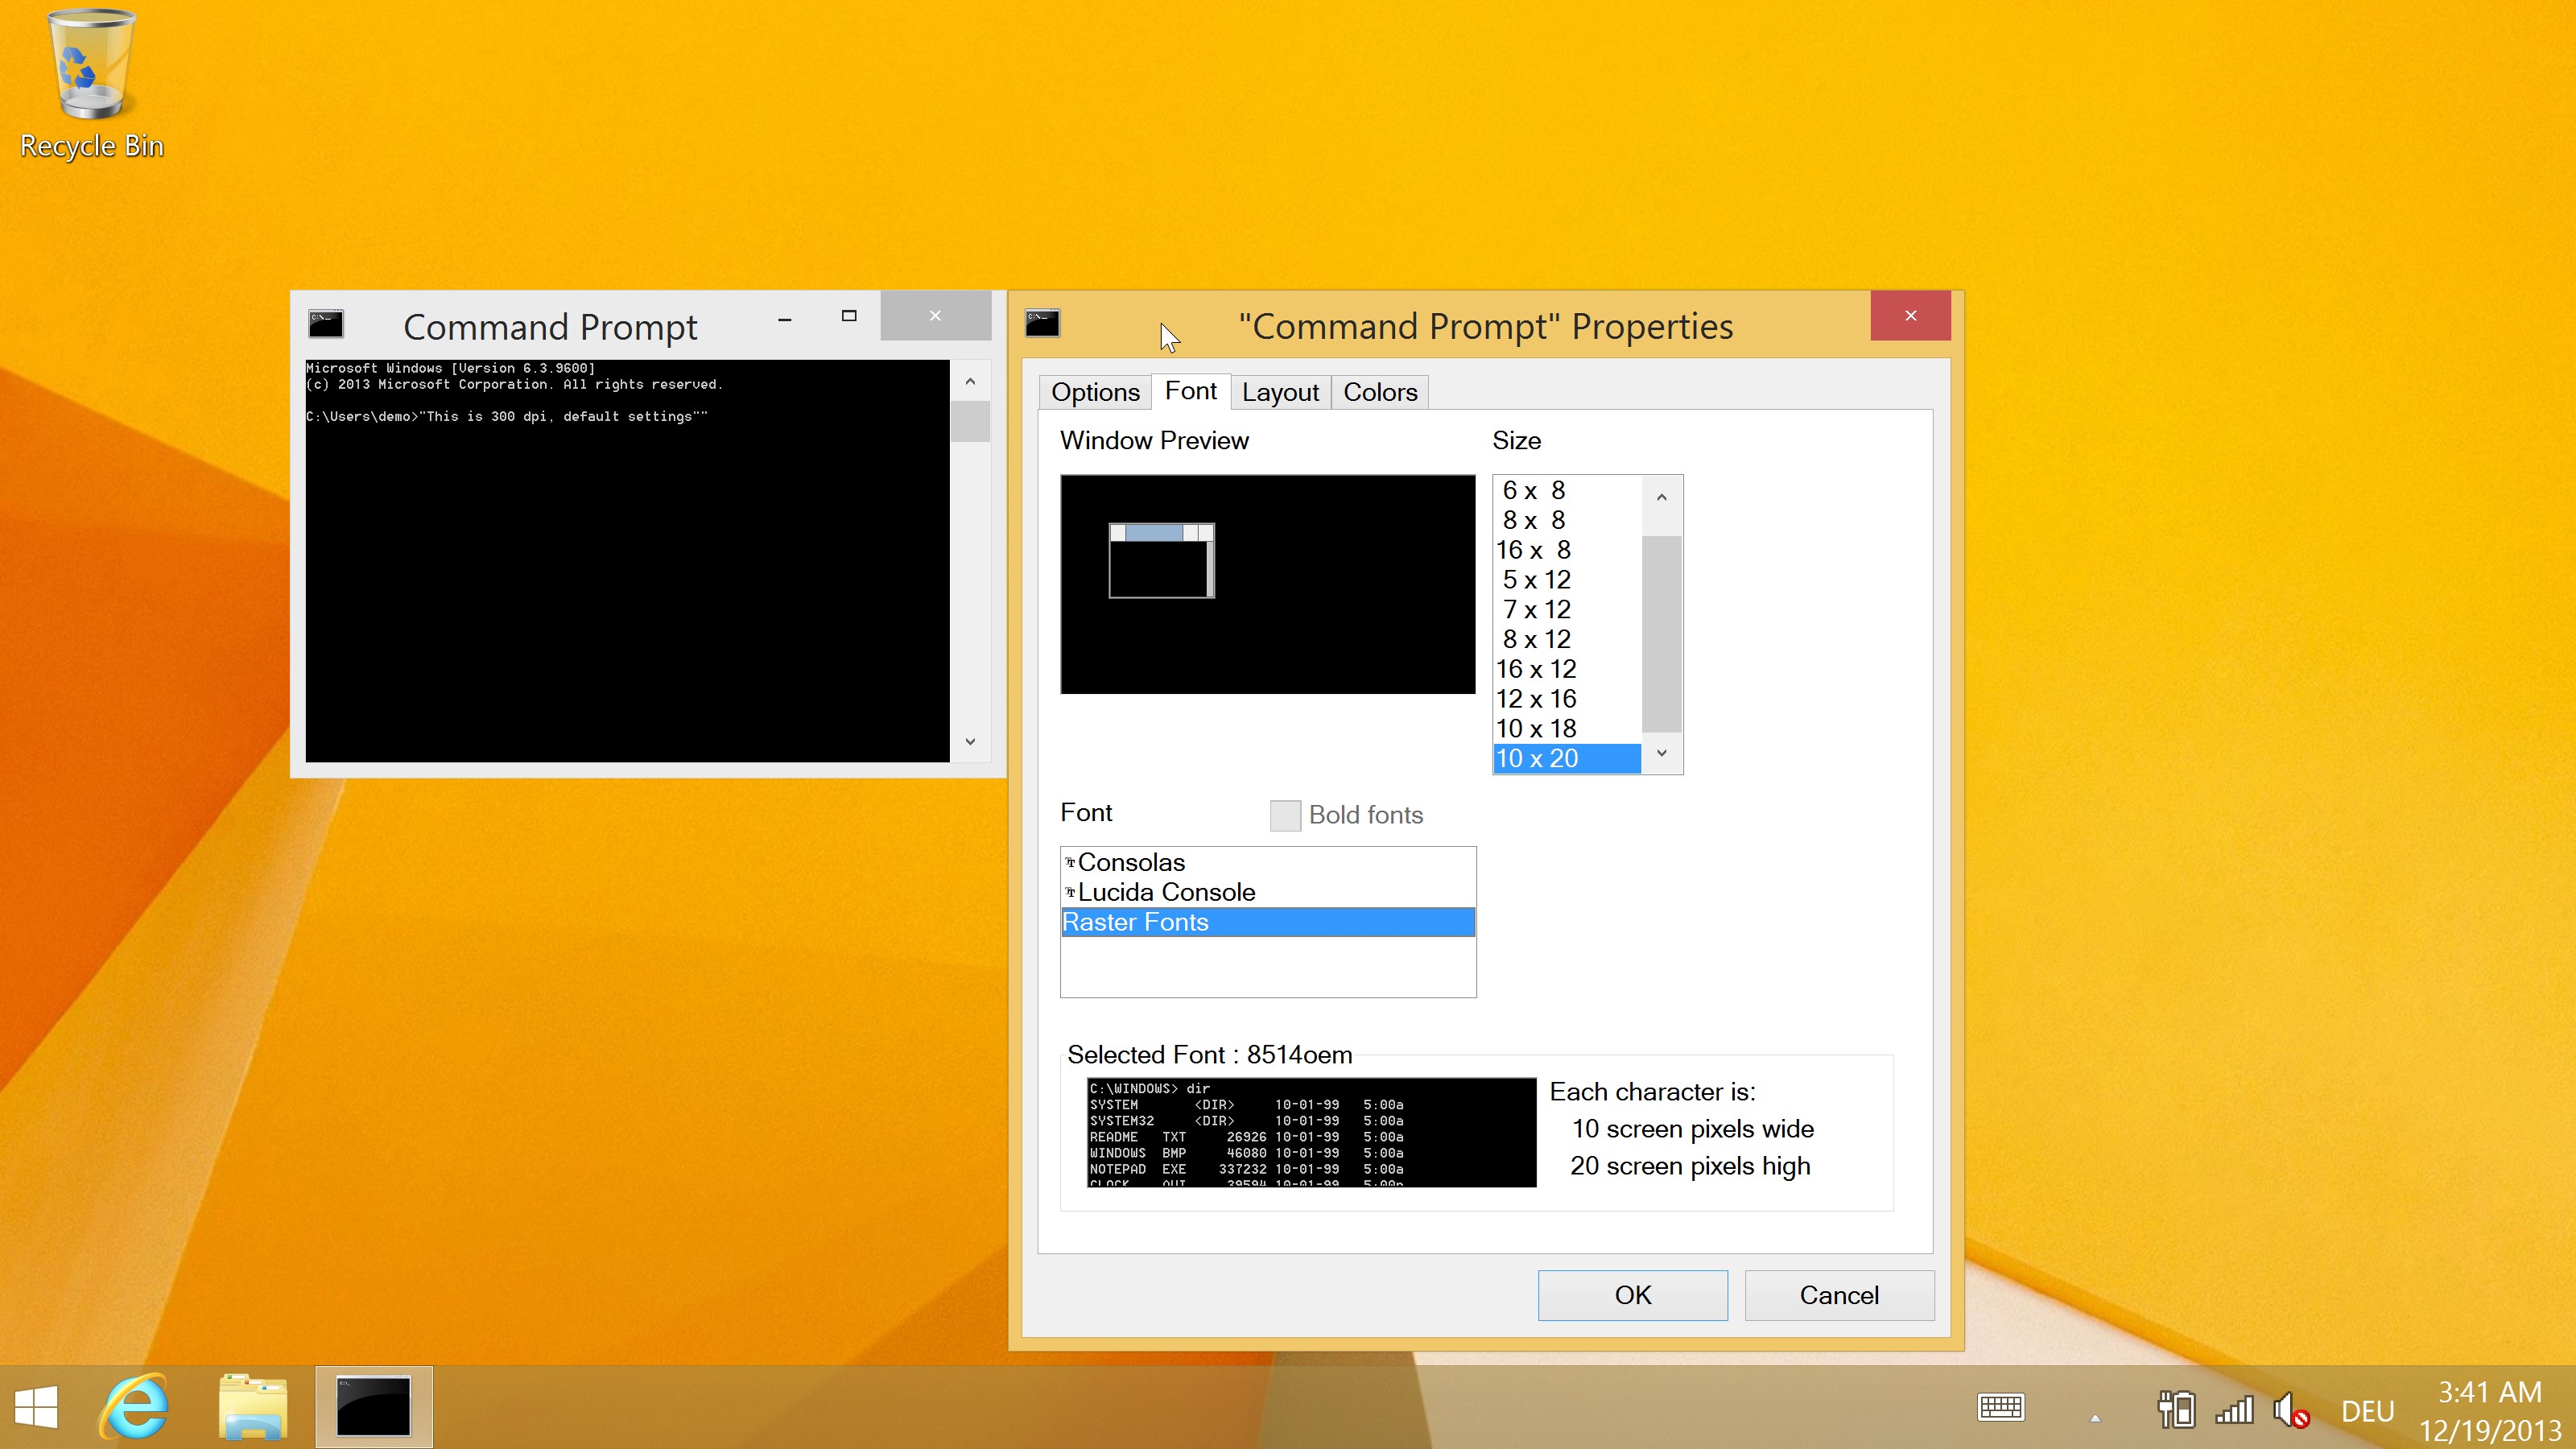Select size 8 x 8
Viewport: 2576px width, 1449px height.
(x=1567, y=520)
